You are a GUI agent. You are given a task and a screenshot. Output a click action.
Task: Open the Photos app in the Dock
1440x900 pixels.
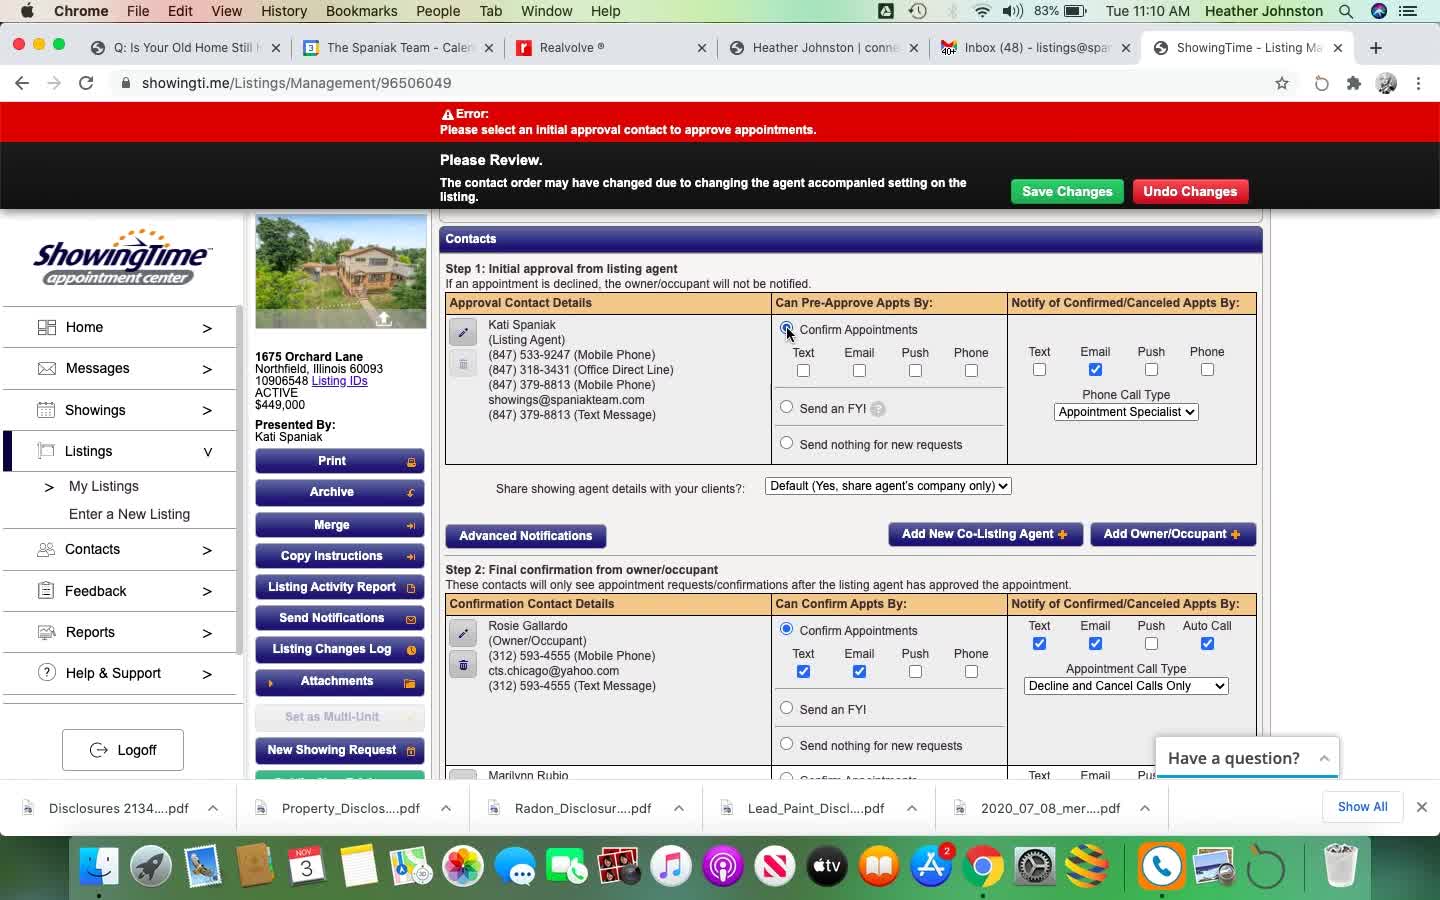pyautogui.click(x=463, y=866)
